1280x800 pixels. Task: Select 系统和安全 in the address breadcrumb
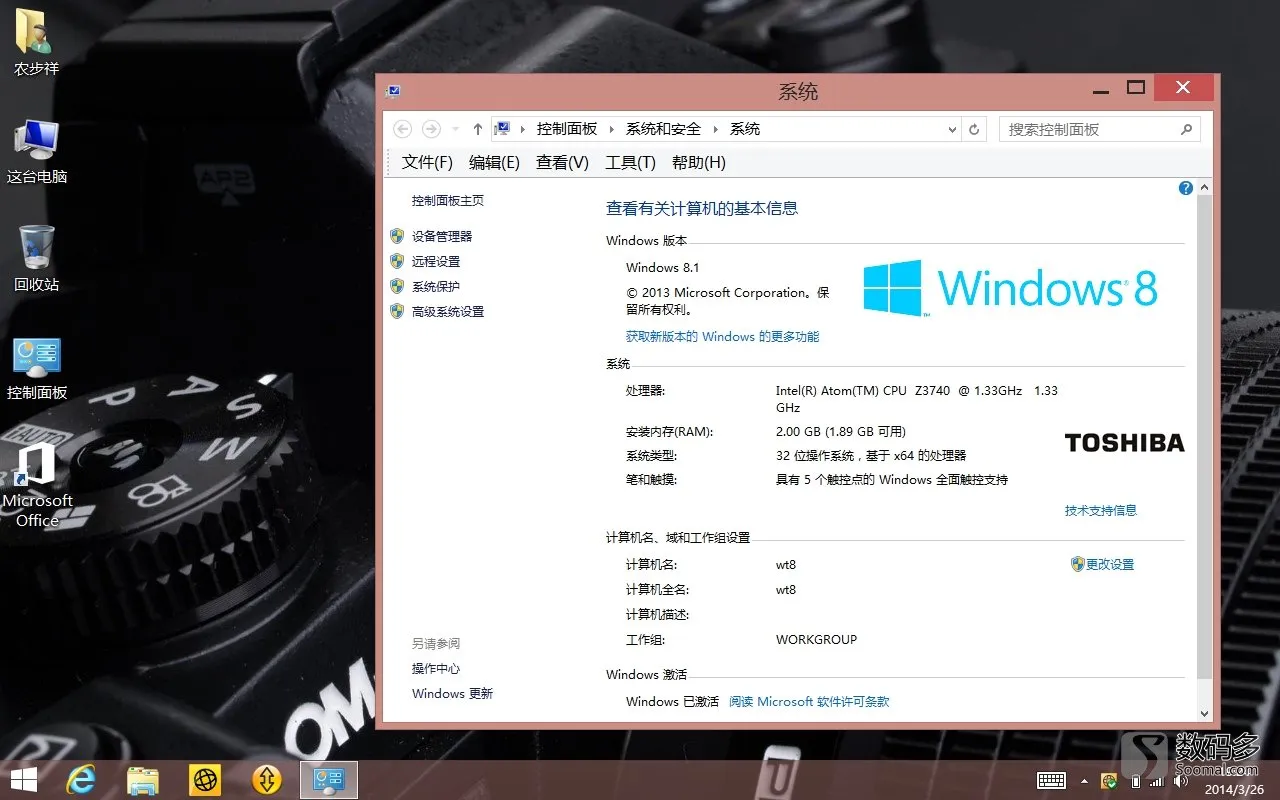tap(663, 129)
